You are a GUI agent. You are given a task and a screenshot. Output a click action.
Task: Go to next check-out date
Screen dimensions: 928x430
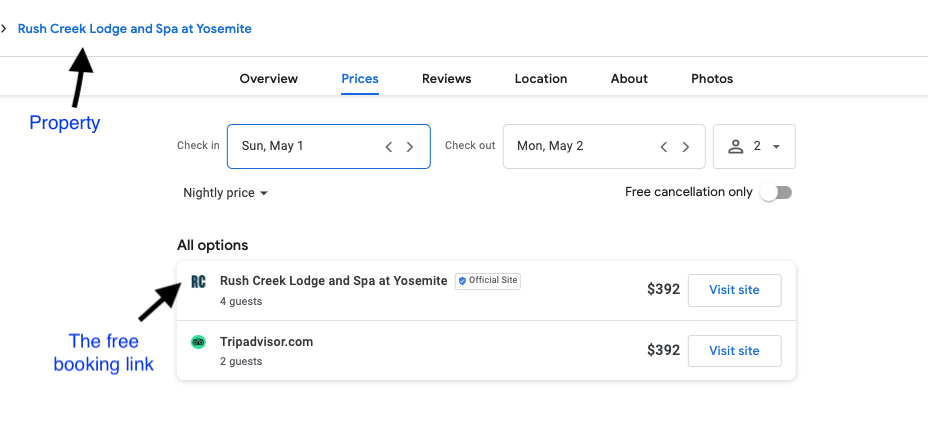pyautogui.click(x=686, y=146)
